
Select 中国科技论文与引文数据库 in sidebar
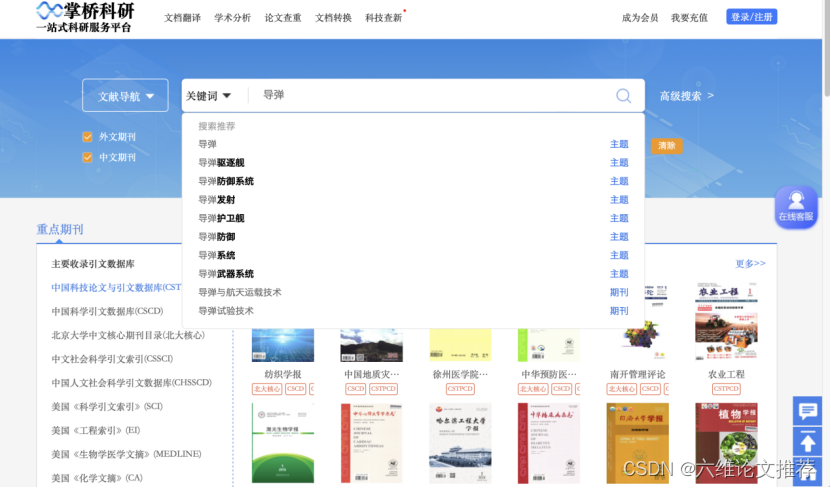(x=116, y=288)
